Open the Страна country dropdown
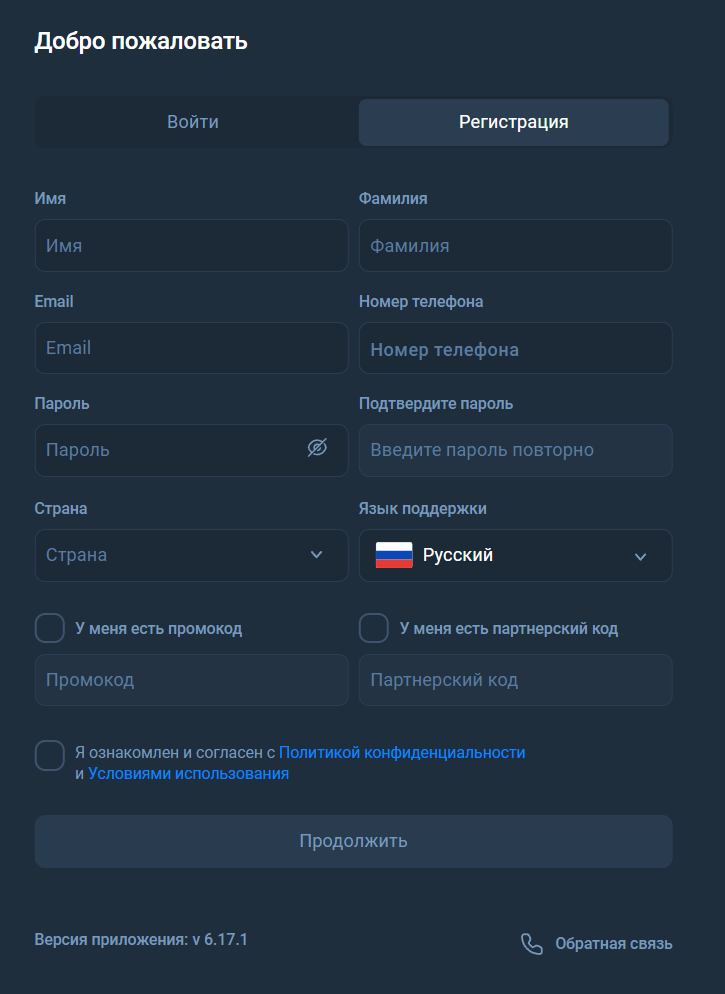This screenshot has height=994, width=725. (x=192, y=555)
